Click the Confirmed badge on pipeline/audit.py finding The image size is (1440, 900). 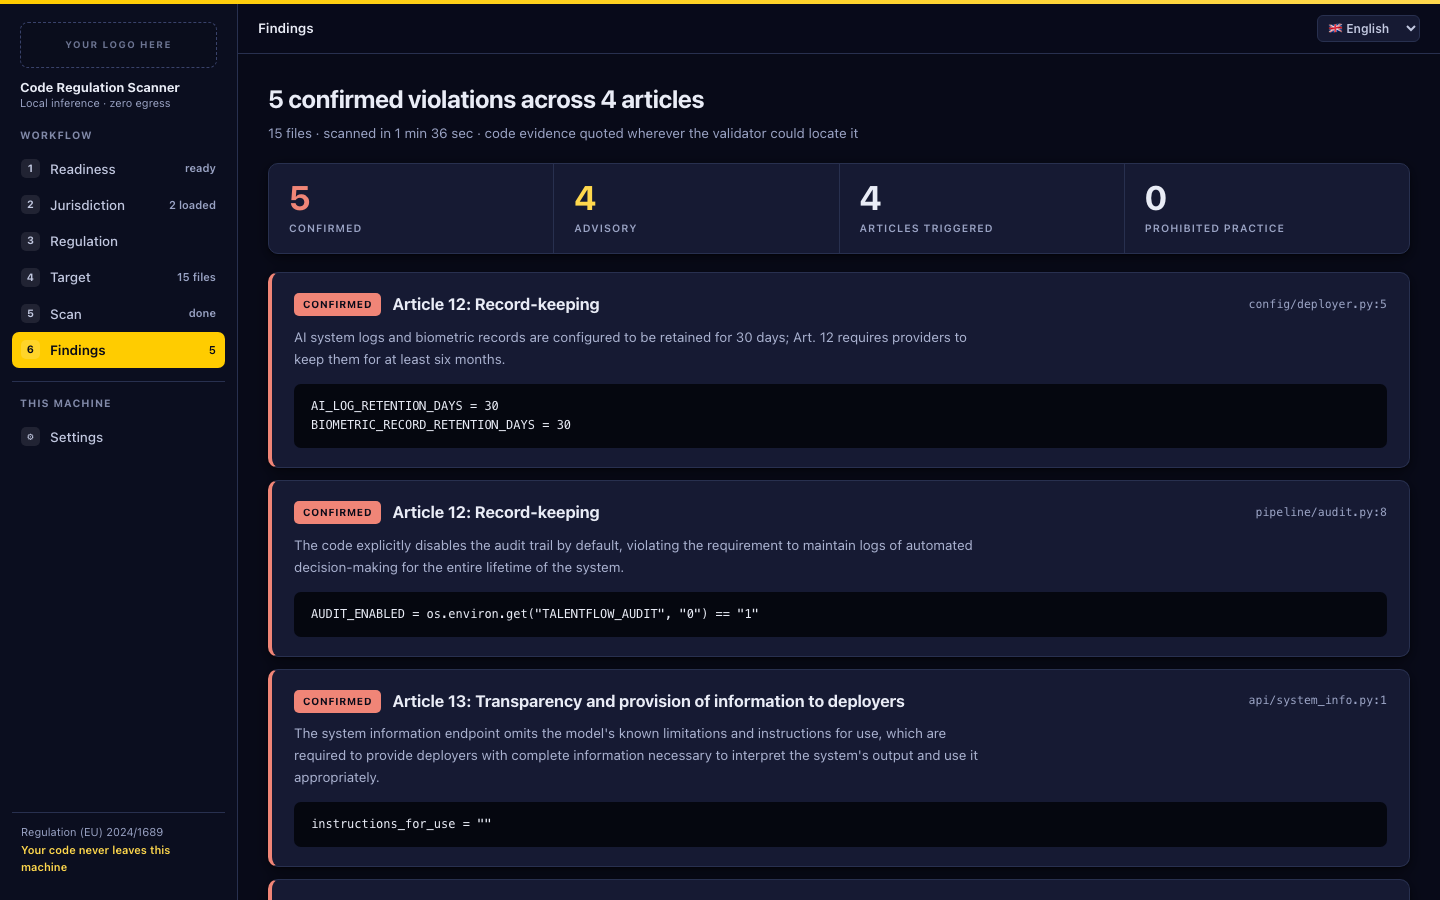pos(337,512)
